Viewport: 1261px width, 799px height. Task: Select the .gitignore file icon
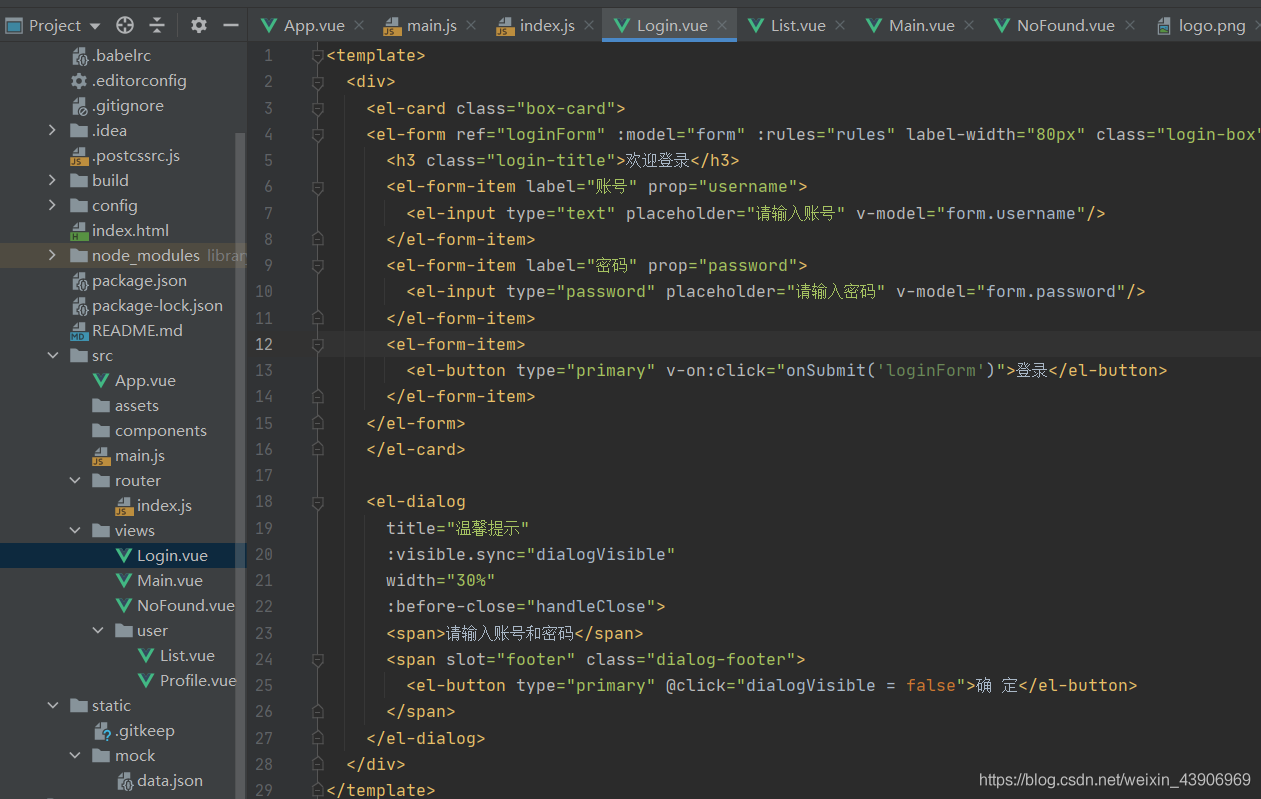(79, 106)
